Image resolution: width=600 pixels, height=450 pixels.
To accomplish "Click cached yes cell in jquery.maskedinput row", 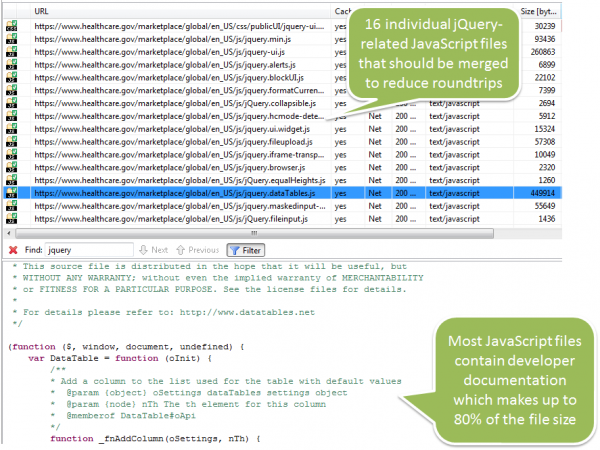I will coord(340,206).
